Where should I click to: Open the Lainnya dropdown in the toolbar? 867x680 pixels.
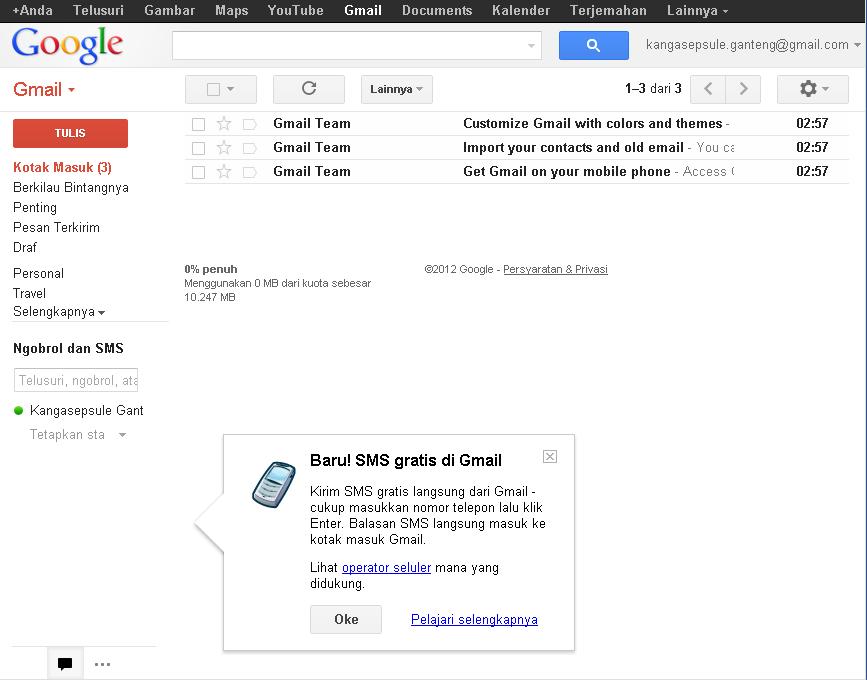click(394, 89)
